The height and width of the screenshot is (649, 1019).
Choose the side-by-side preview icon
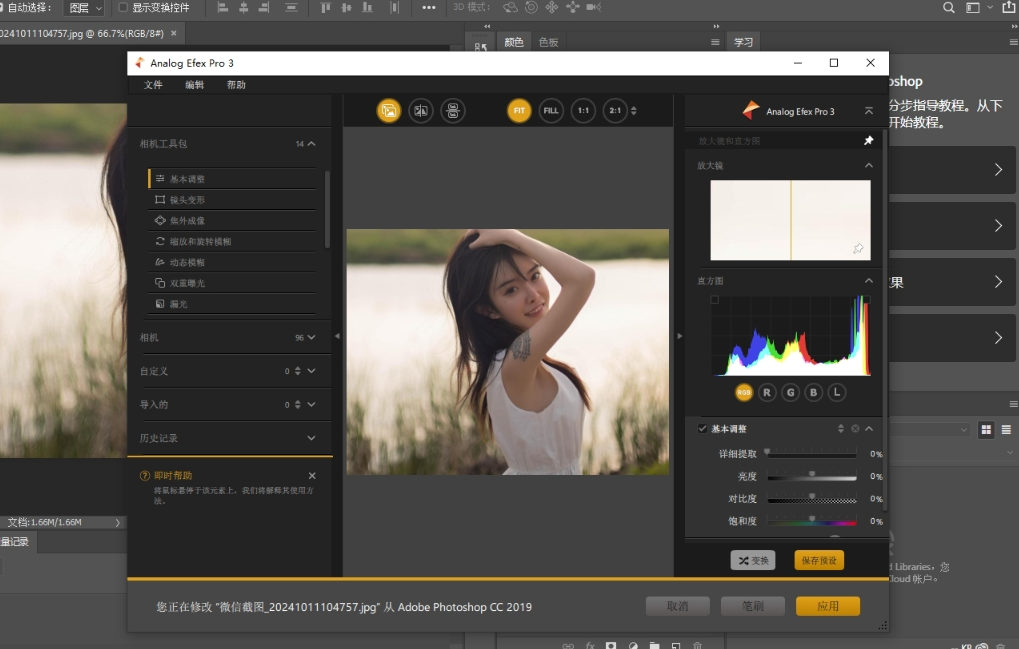453,111
